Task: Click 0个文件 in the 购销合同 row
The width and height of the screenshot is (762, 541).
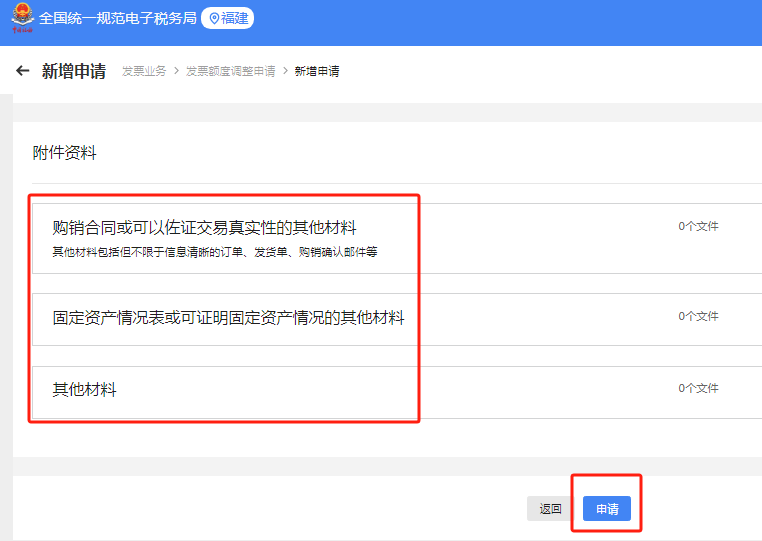Action: point(698,226)
